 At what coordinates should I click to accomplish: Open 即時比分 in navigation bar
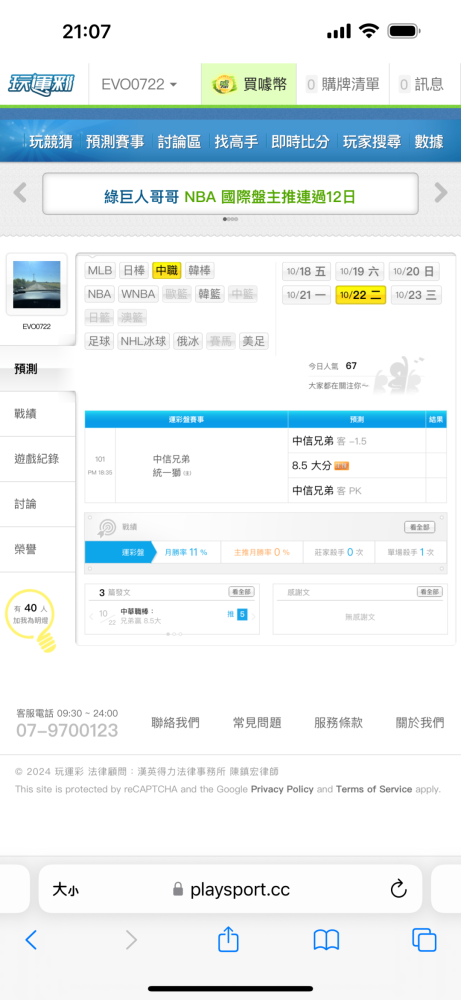click(x=300, y=142)
